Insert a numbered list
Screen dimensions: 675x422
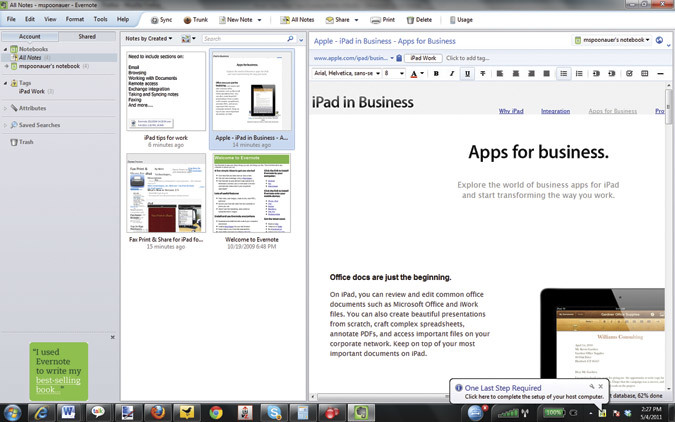click(579, 74)
